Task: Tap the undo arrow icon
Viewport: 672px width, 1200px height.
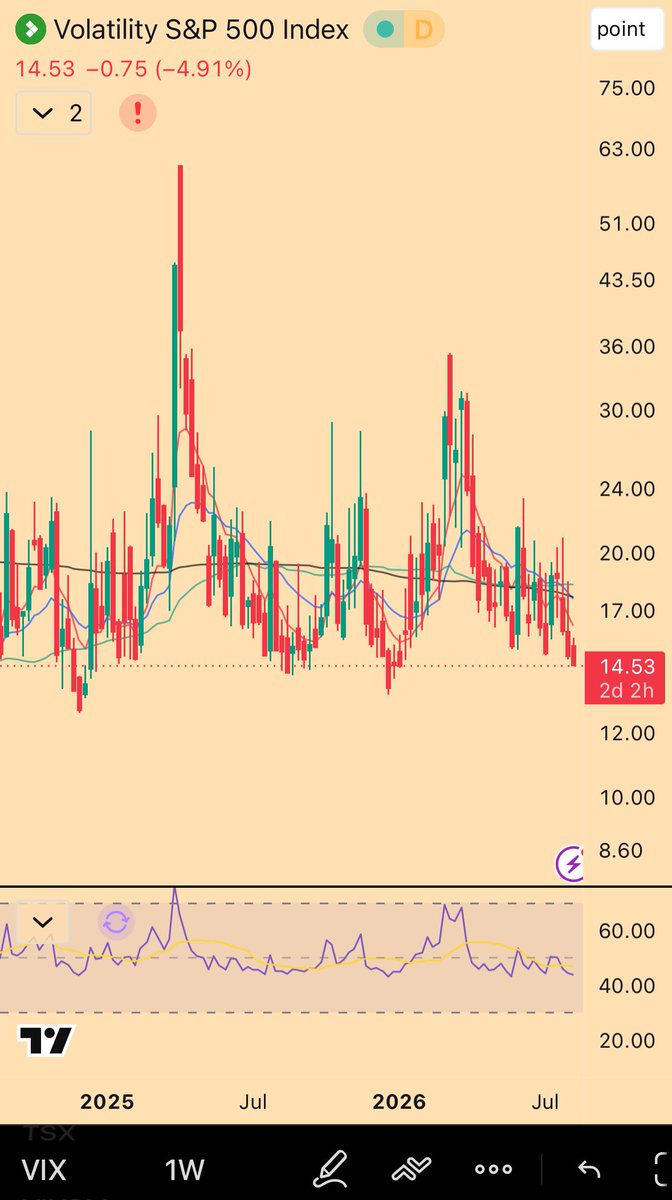Action: tap(589, 1168)
